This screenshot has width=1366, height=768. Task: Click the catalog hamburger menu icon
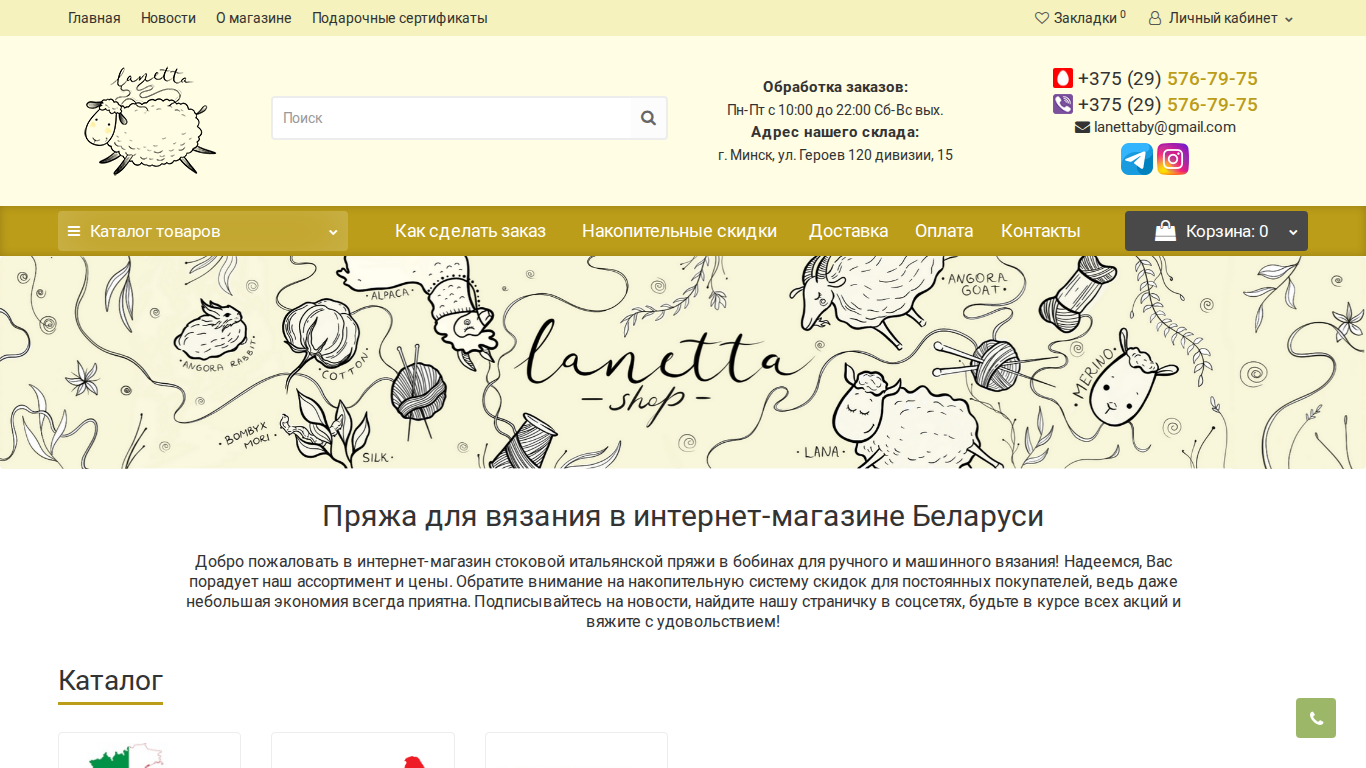[74, 231]
